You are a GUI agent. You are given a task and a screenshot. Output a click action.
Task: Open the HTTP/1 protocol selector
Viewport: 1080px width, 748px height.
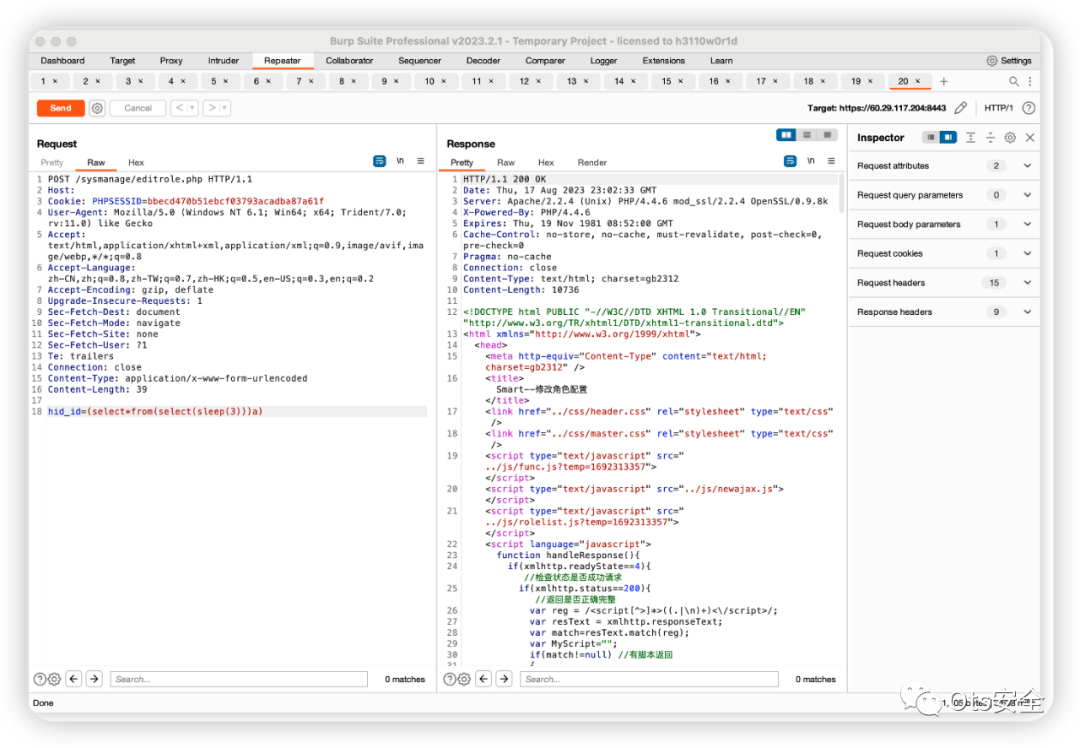(x=998, y=108)
